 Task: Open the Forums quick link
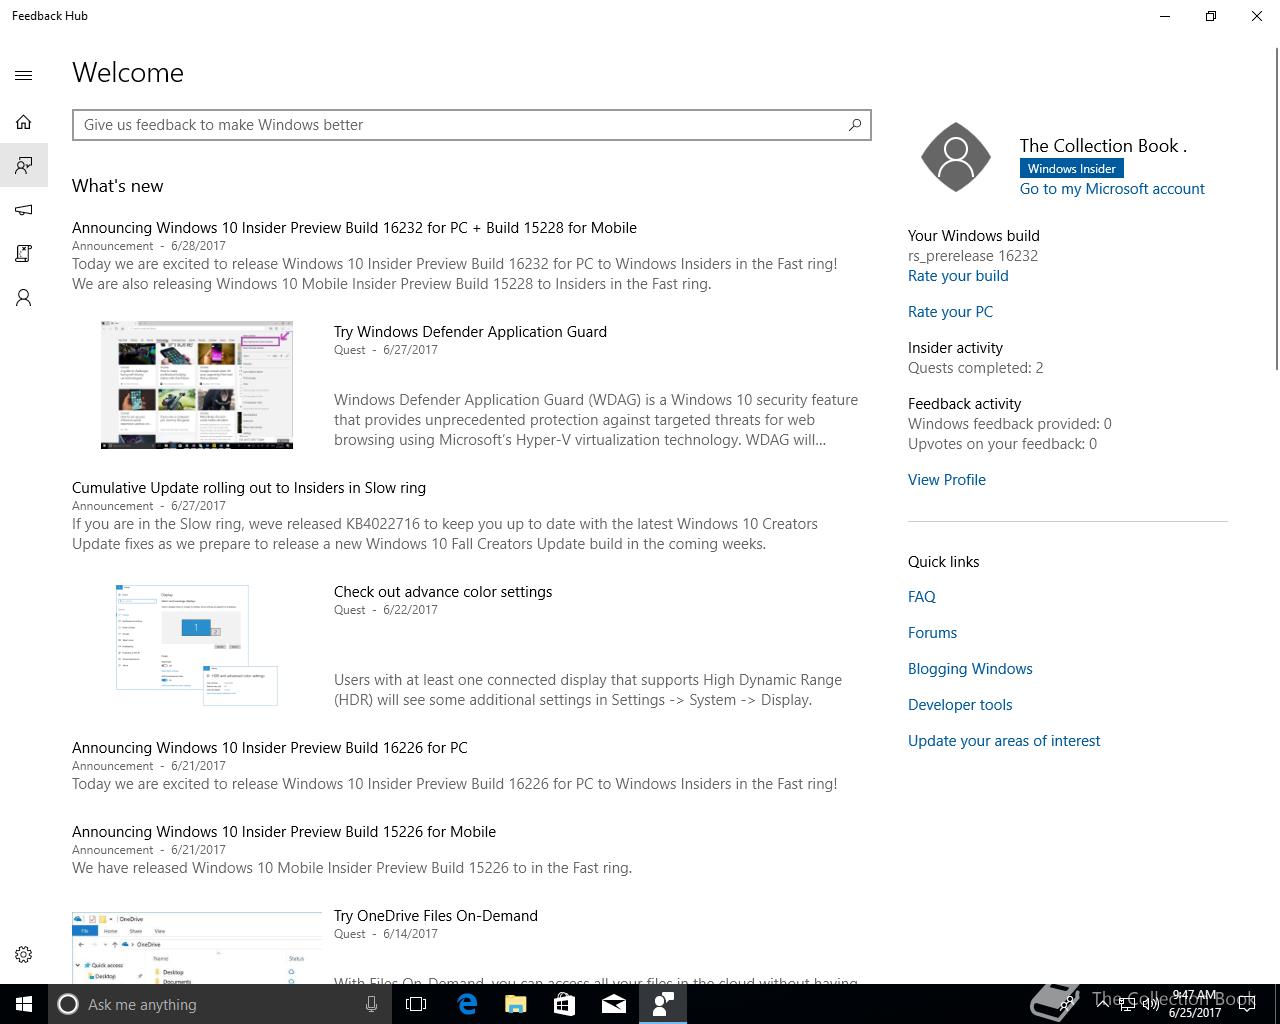click(932, 633)
